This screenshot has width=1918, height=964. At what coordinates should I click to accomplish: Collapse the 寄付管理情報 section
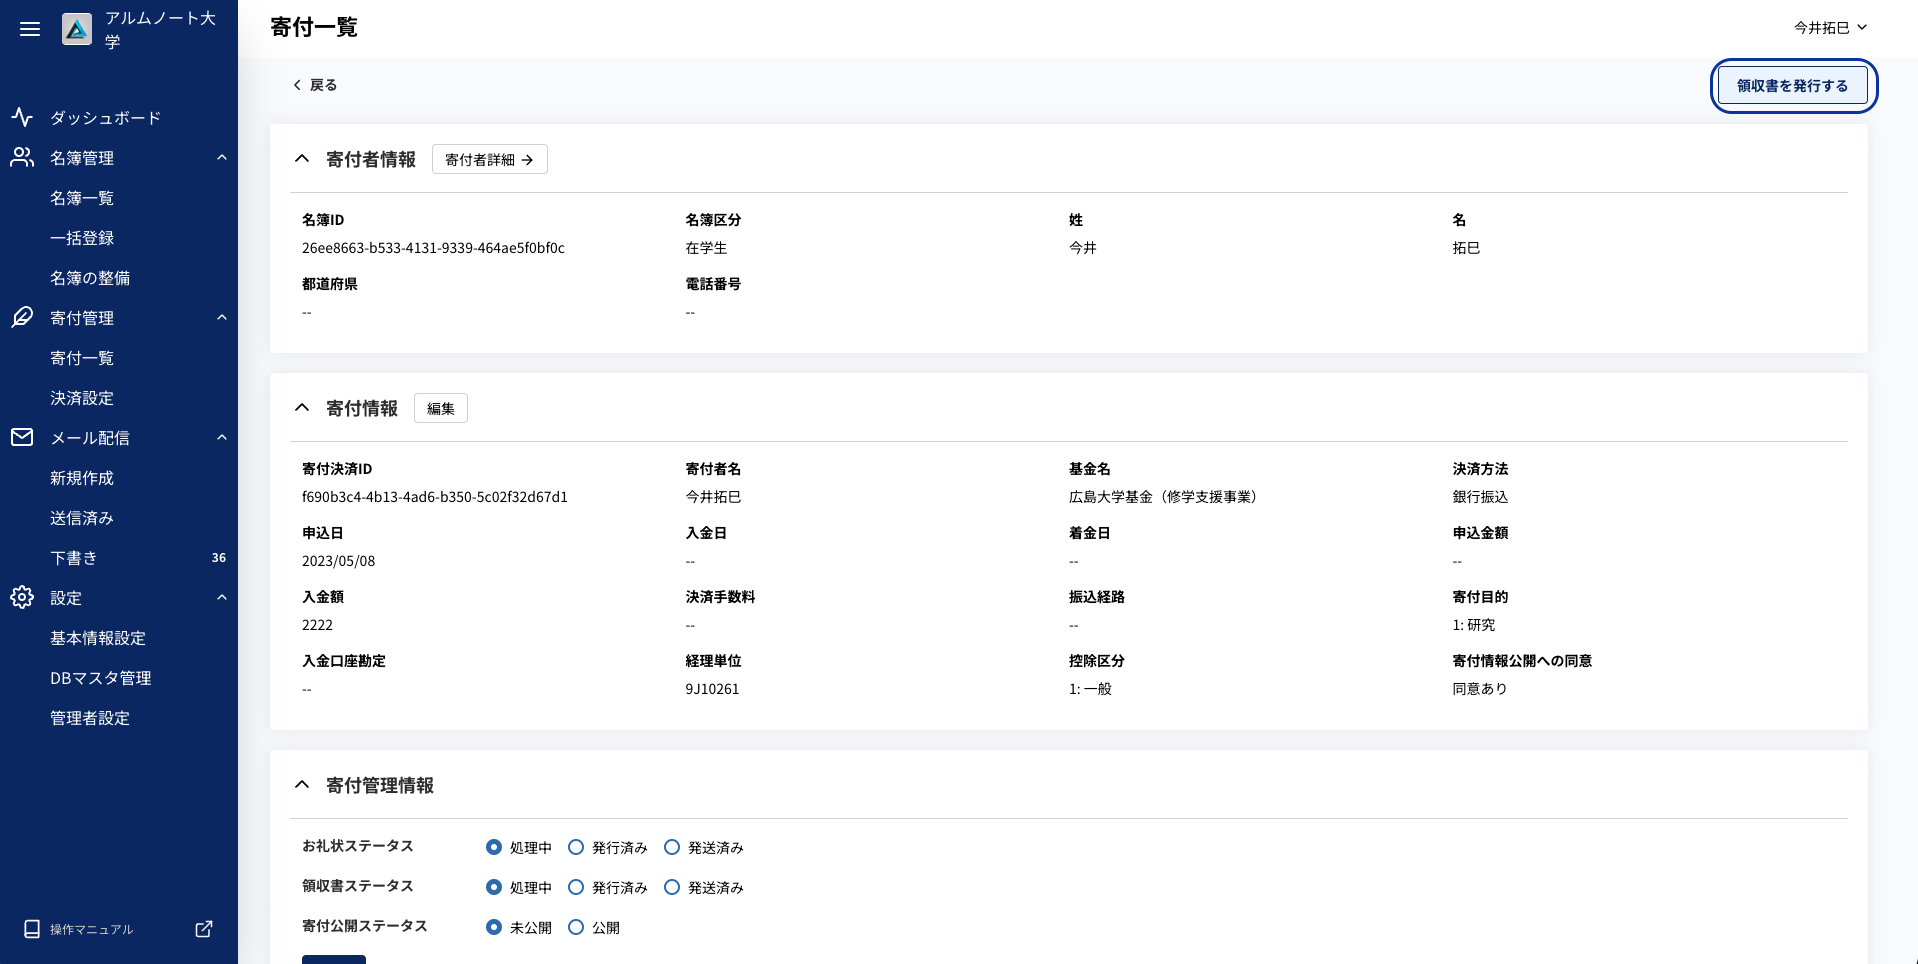[x=302, y=785]
